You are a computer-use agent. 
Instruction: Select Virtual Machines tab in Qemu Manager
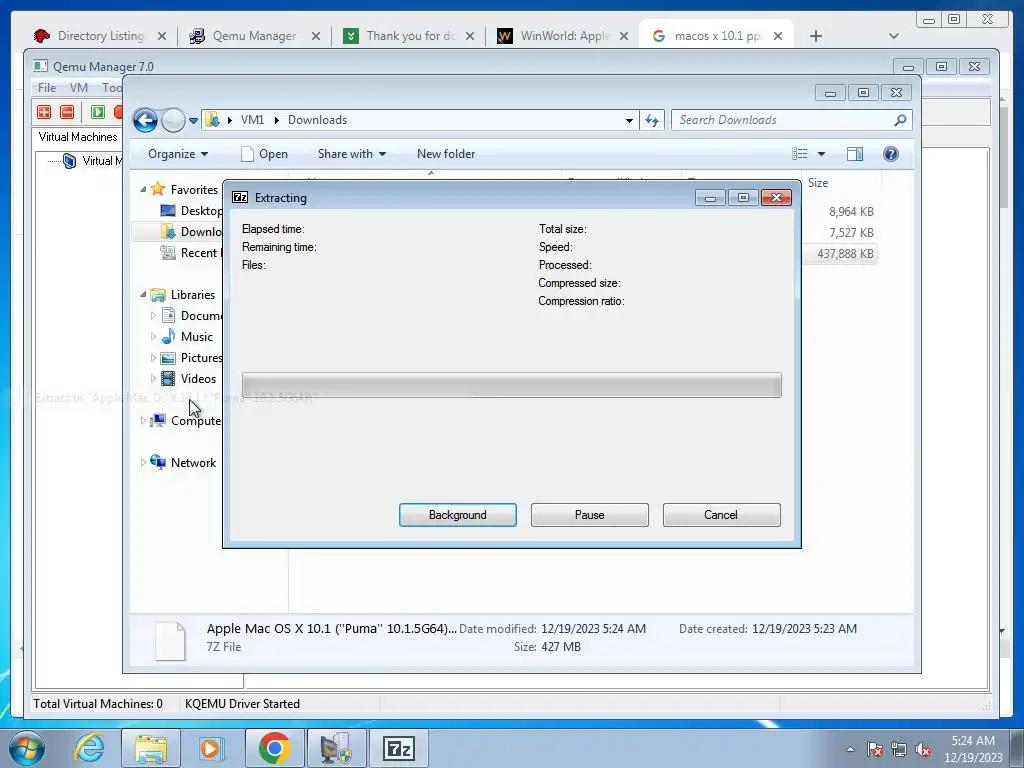pyautogui.click(x=78, y=136)
